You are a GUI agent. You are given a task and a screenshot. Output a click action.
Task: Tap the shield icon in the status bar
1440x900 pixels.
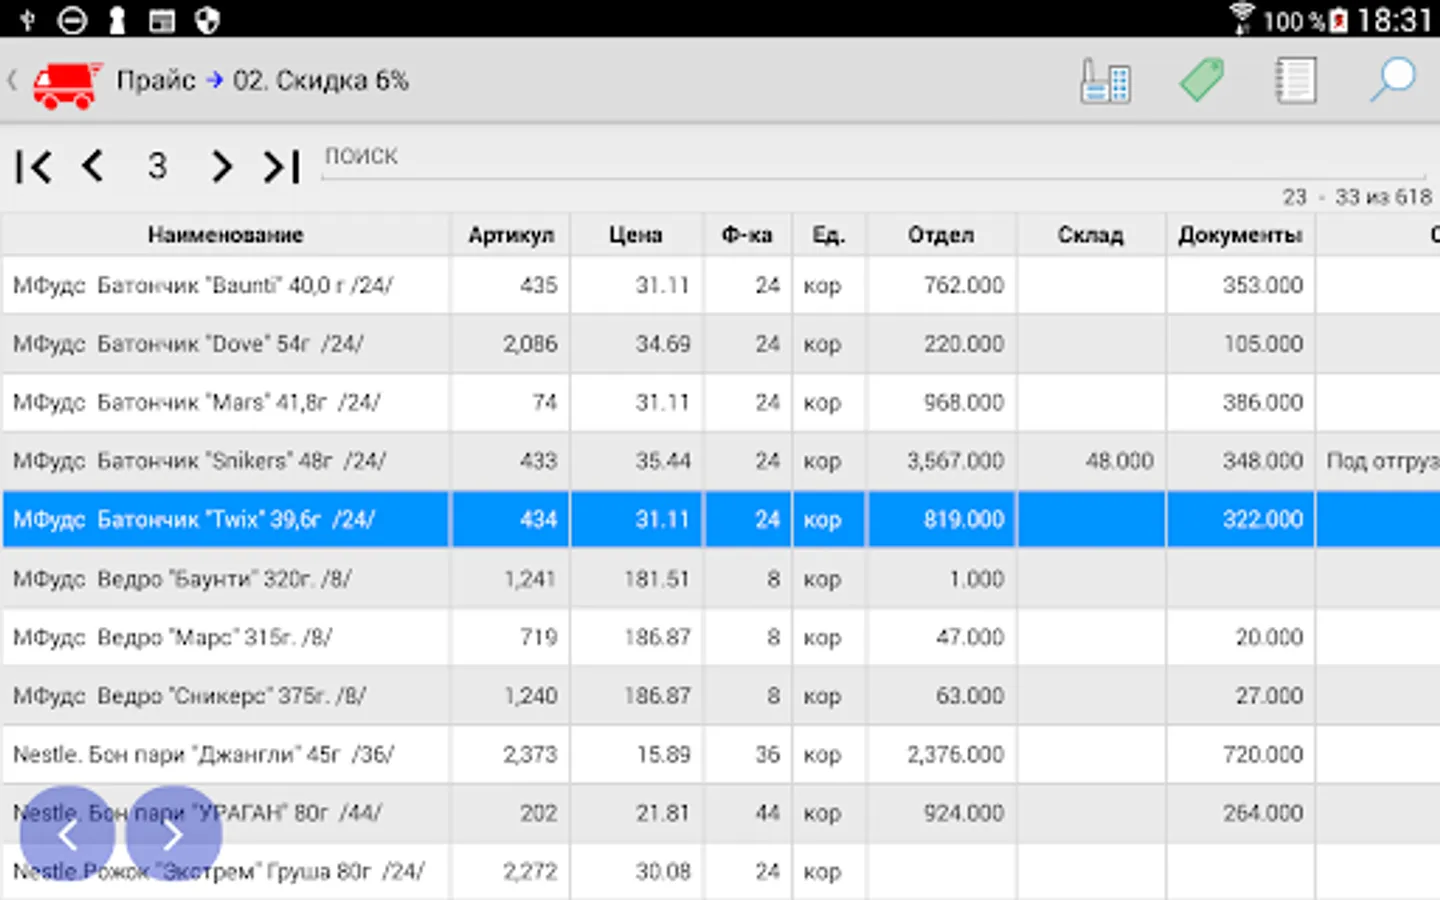(x=207, y=20)
